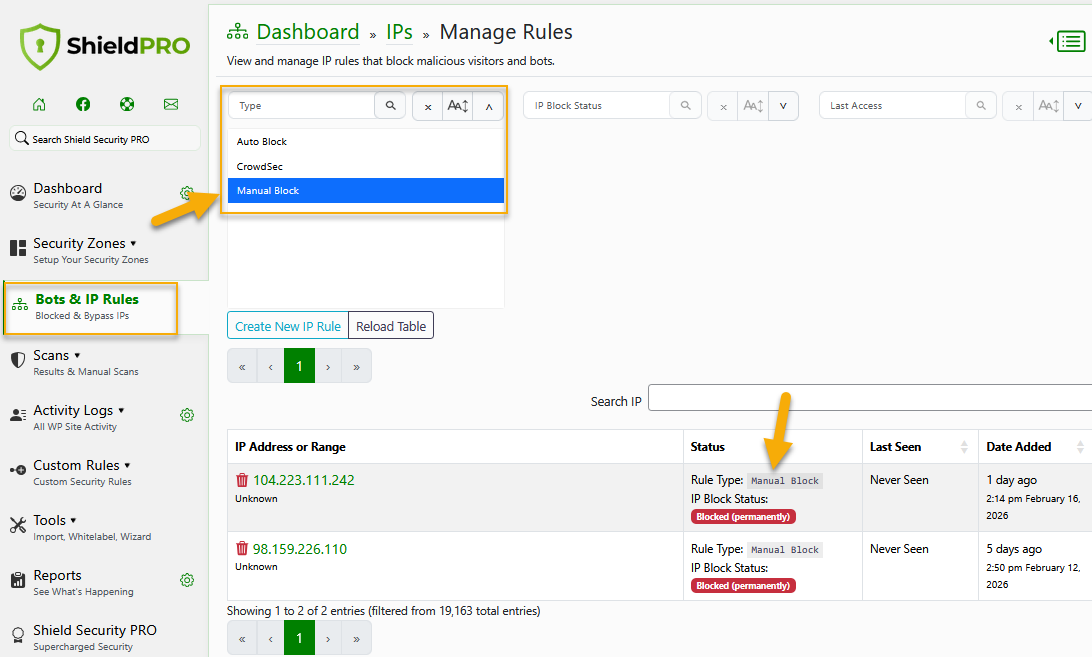
Task: Toggle sort in Last Access filter
Action: pos(1049,107)
